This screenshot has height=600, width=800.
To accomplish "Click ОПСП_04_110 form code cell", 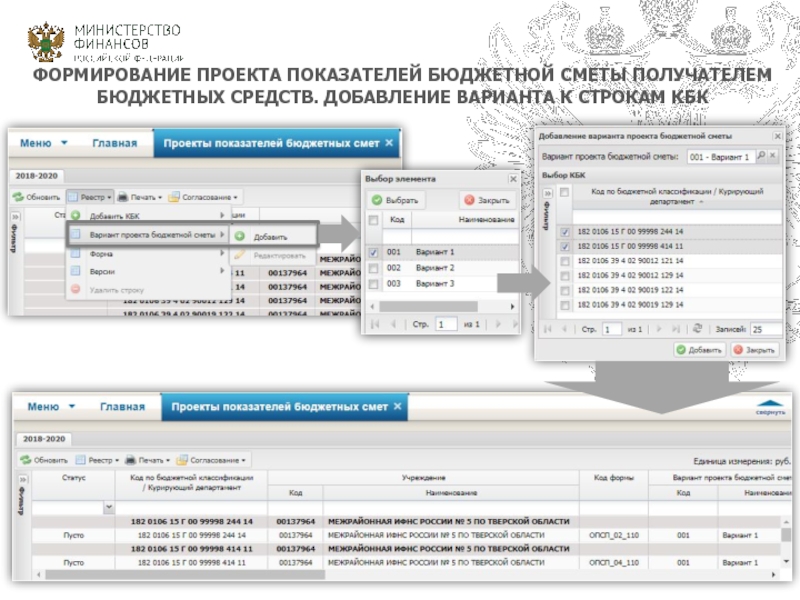I will point(614,562).
